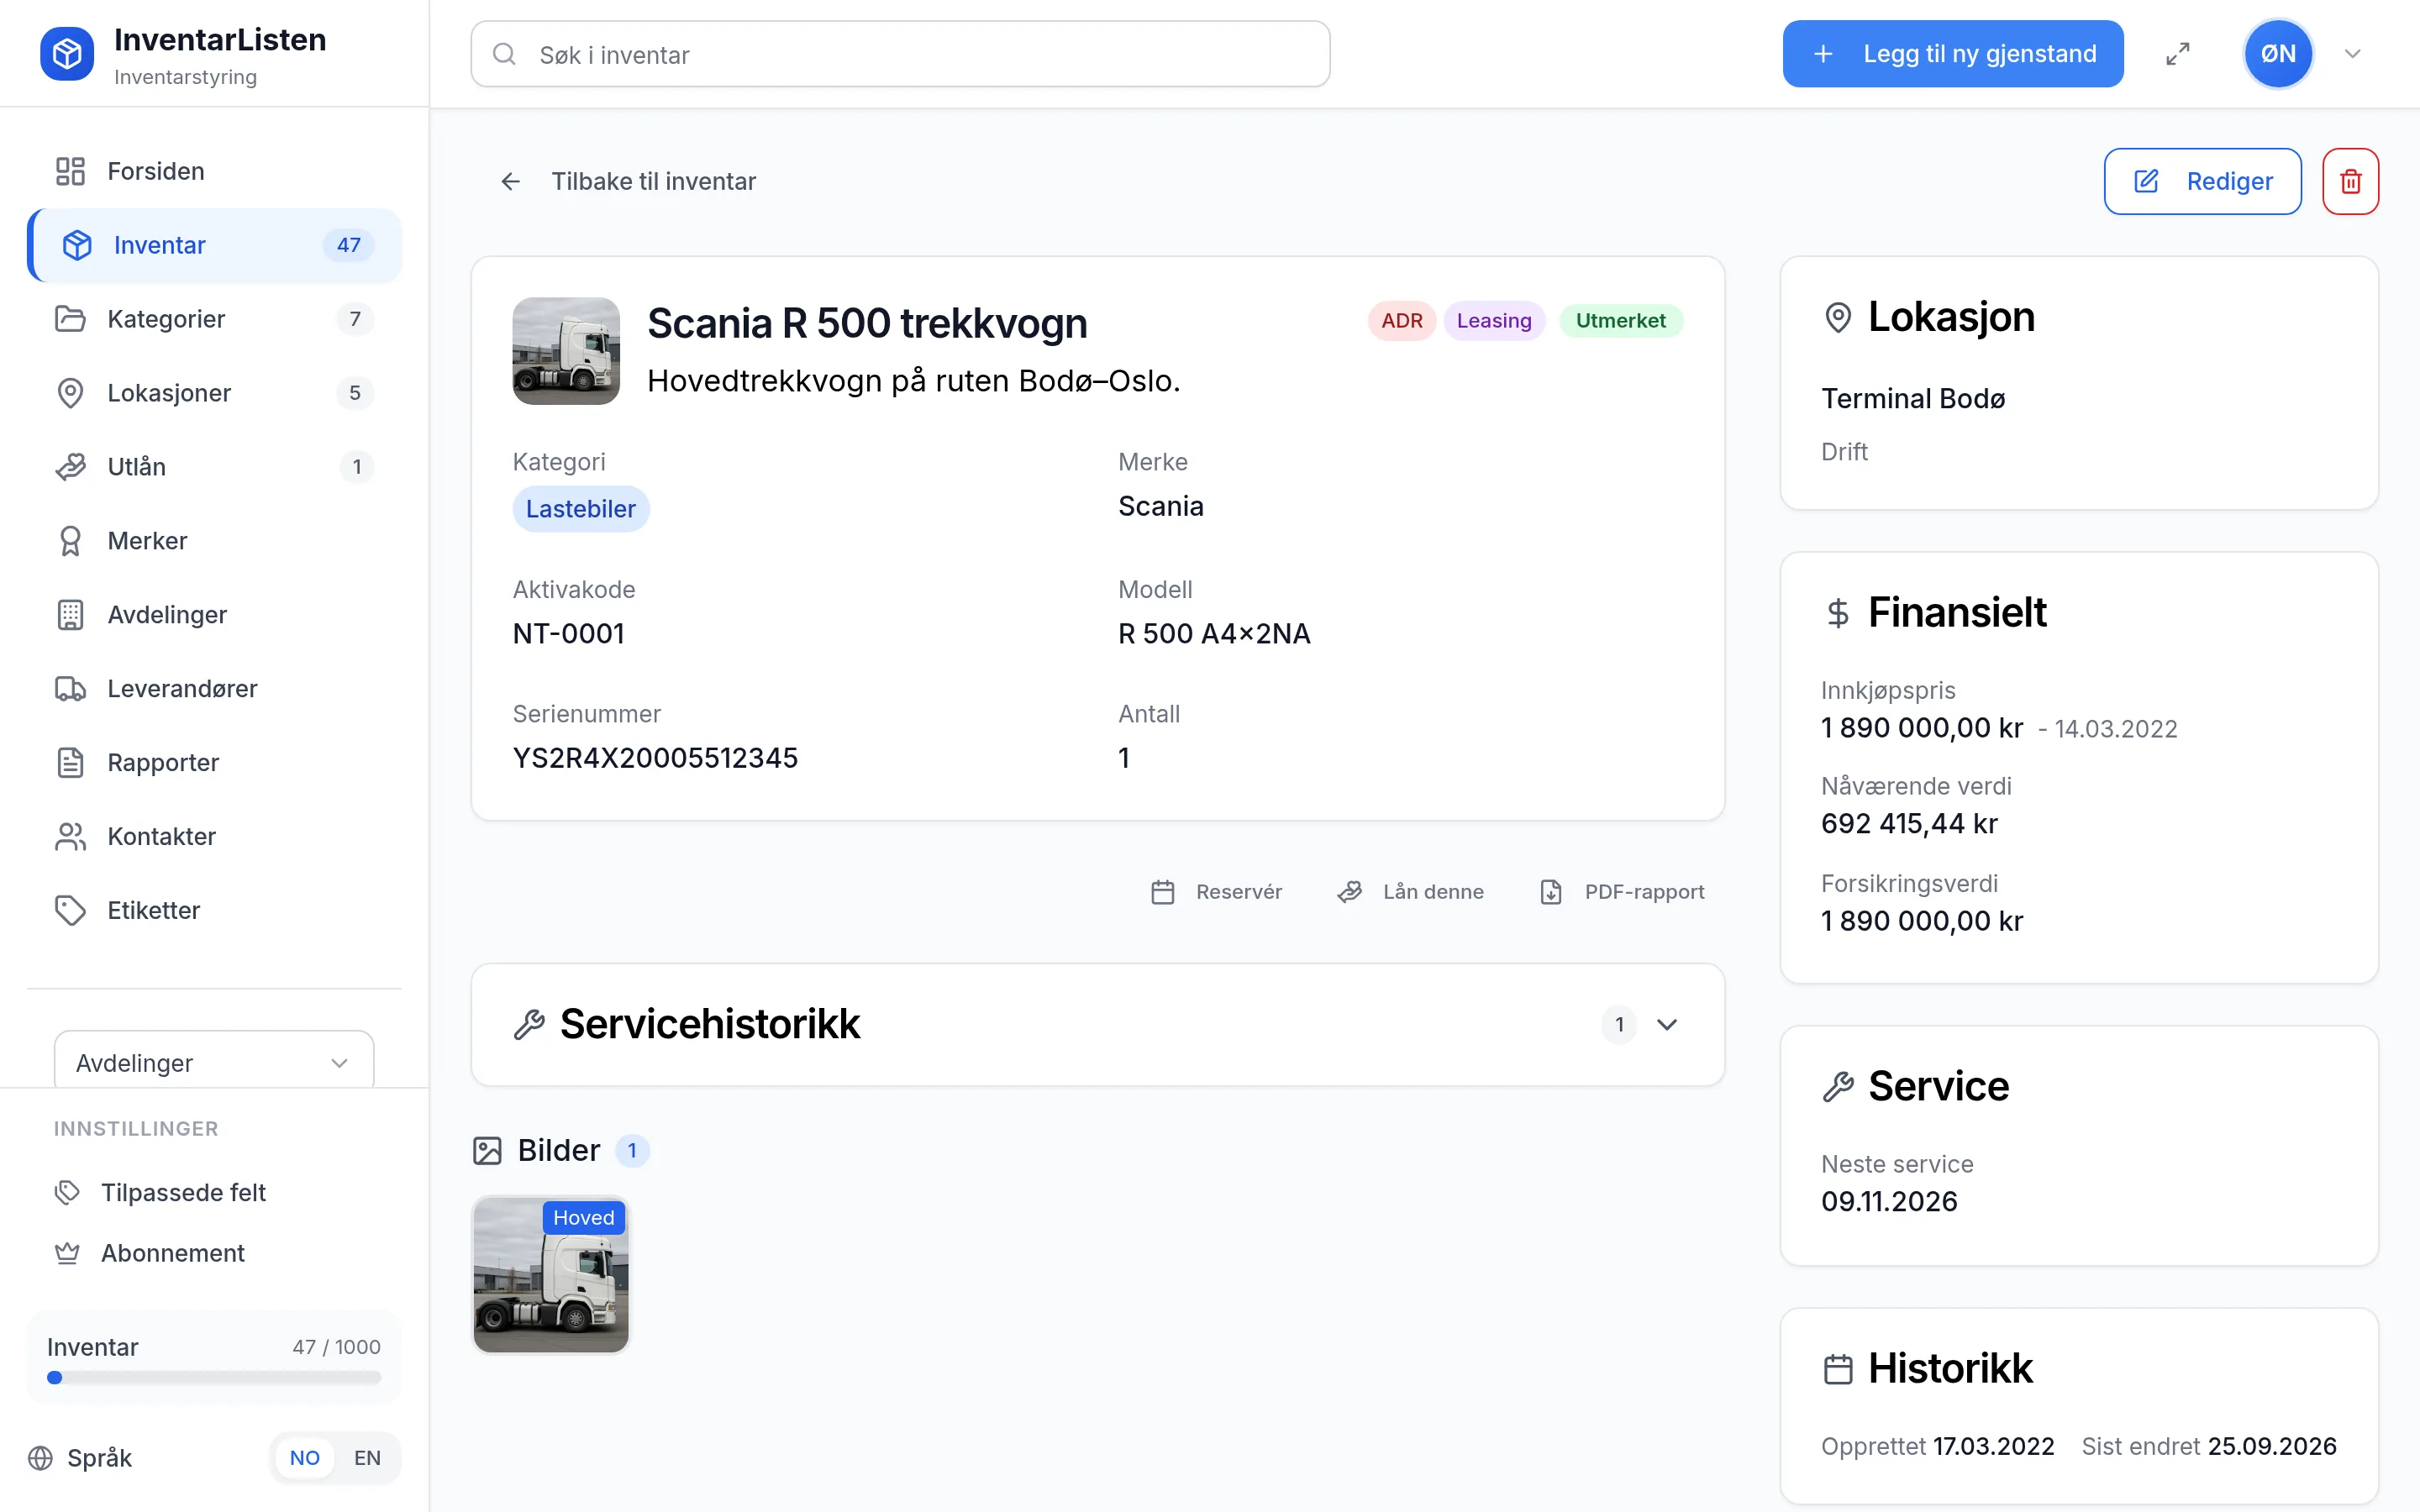Image resolution: width=2420 pixels, height=1512 pixels.
Task: Click the Leasing tag badge
Action: click(1494, 321)
